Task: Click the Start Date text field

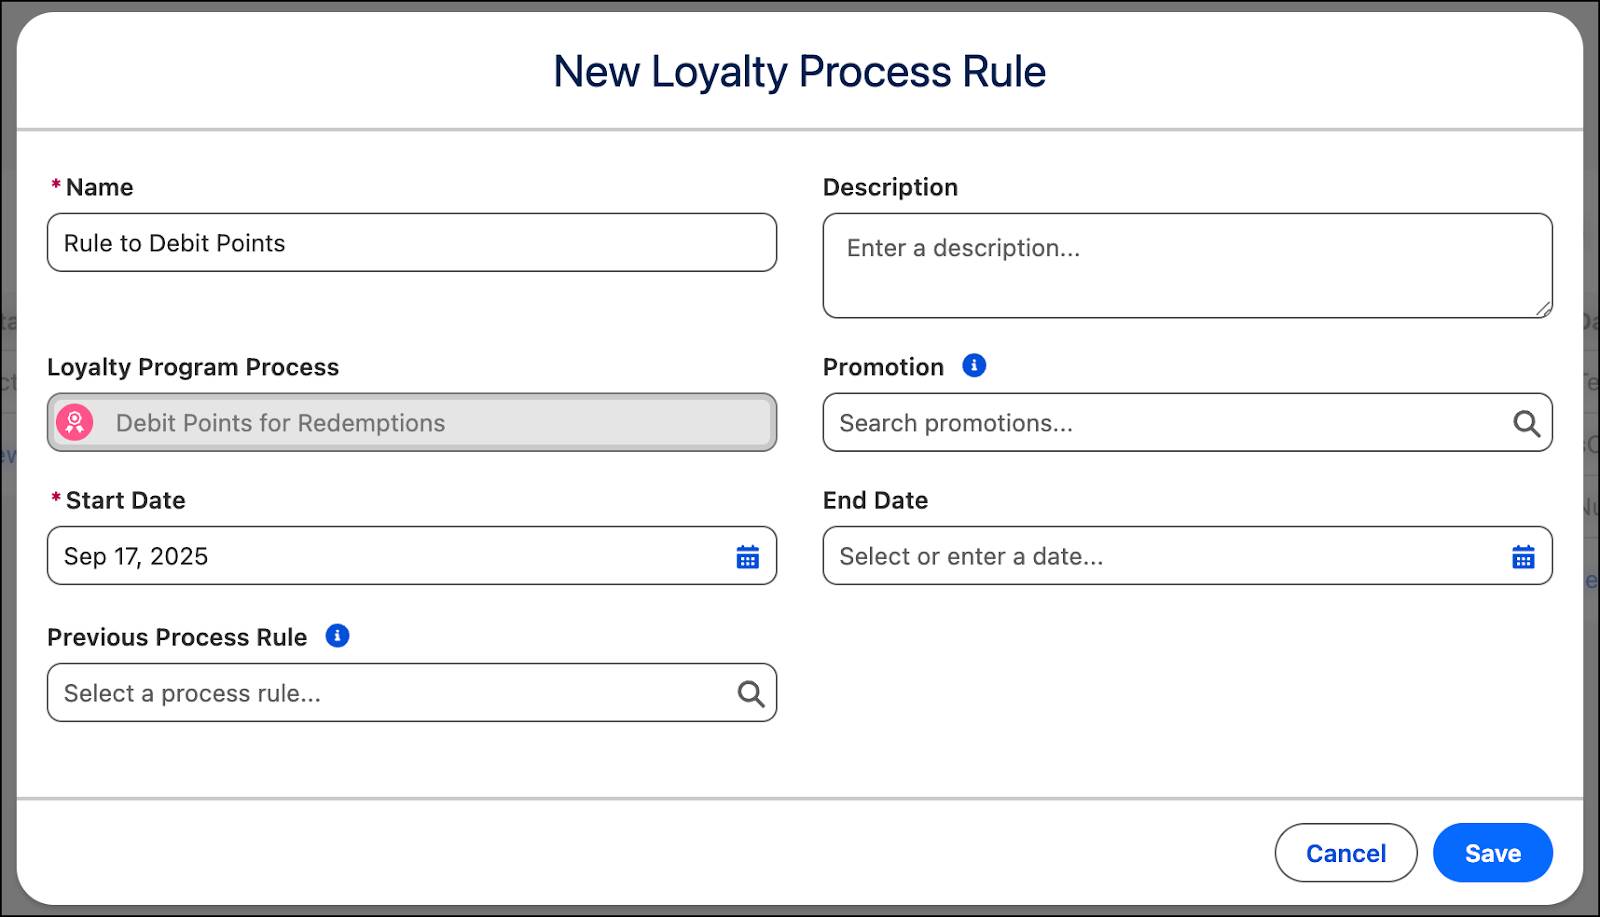Action: pyautogui.click(x=390, y=556)
